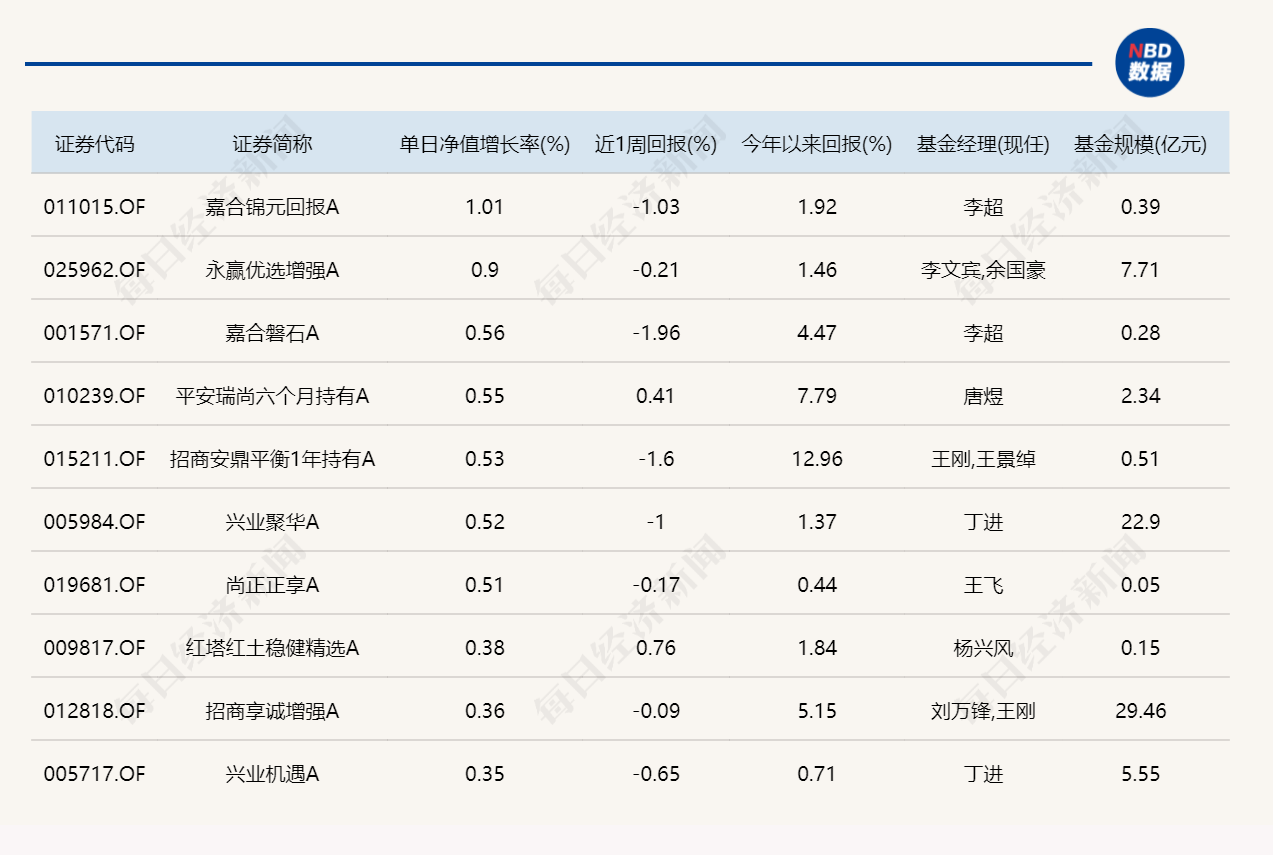Click the NBD数据 logo icon
The width and height of the screenshot is (1273, 855).
pos(1150,63)
